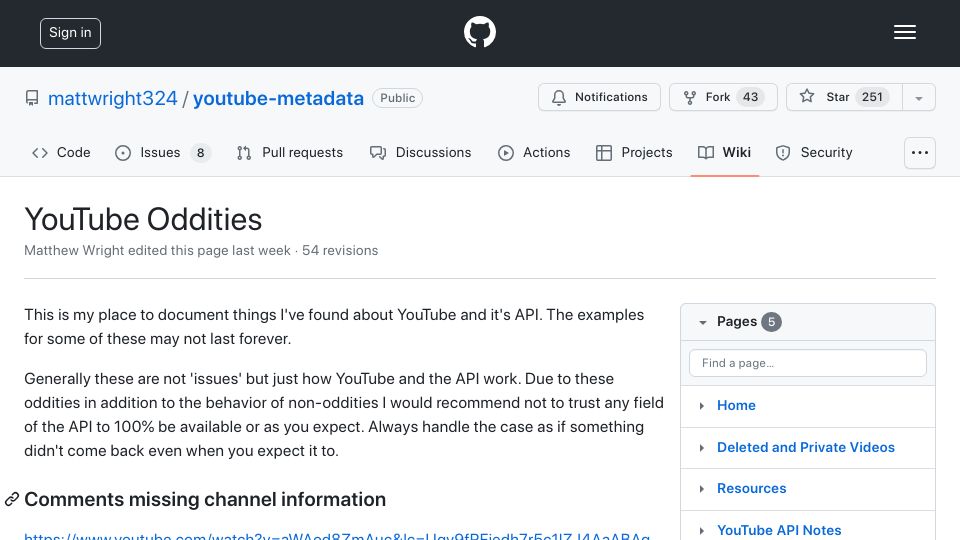This screenshot has height=540, width=960.
Task: Open the Home wiki page link
Action: [x=736, y=405]
